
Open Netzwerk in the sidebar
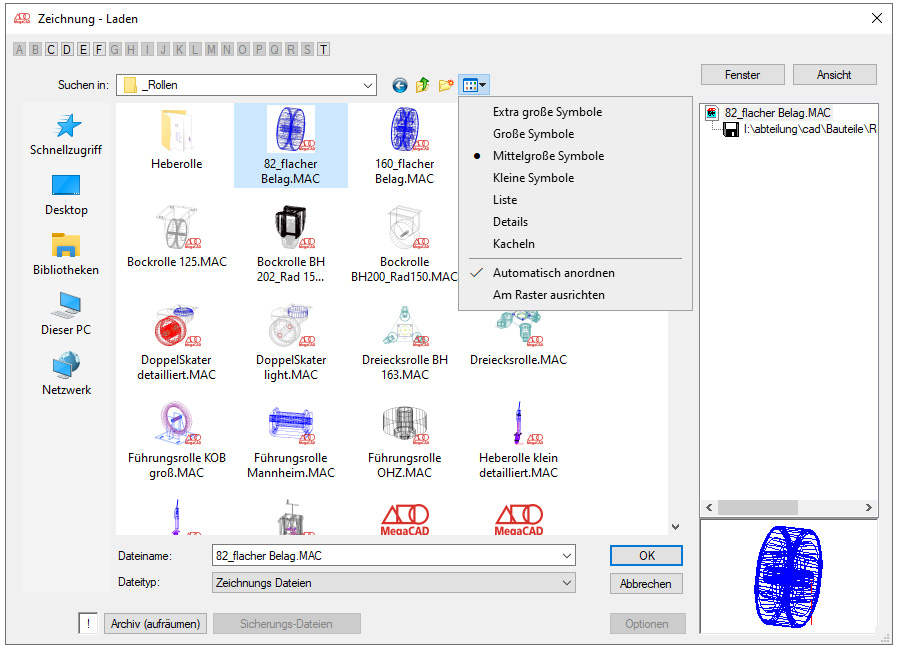66,375
